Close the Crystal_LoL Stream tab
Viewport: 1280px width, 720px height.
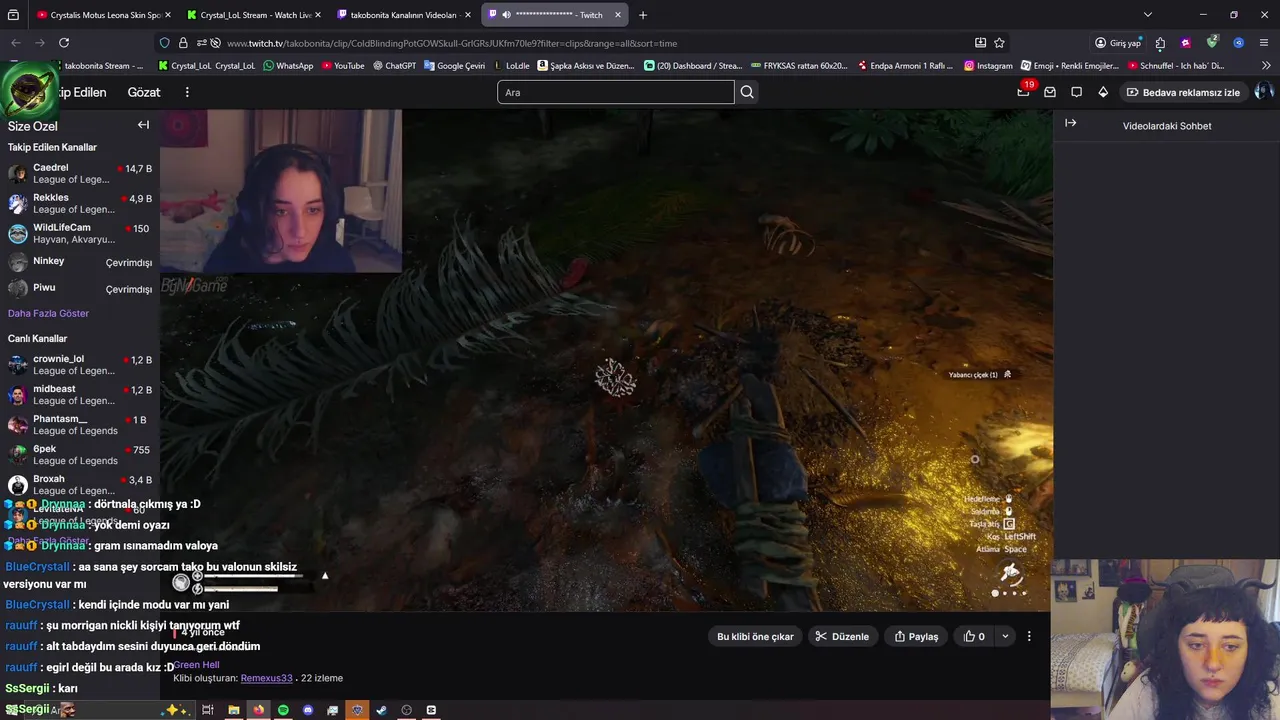318,15
